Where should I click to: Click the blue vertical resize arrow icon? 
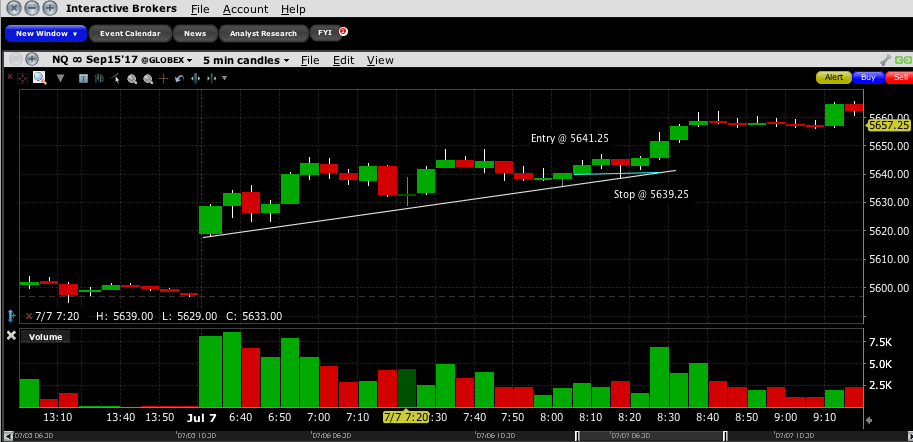pos(10,316)
